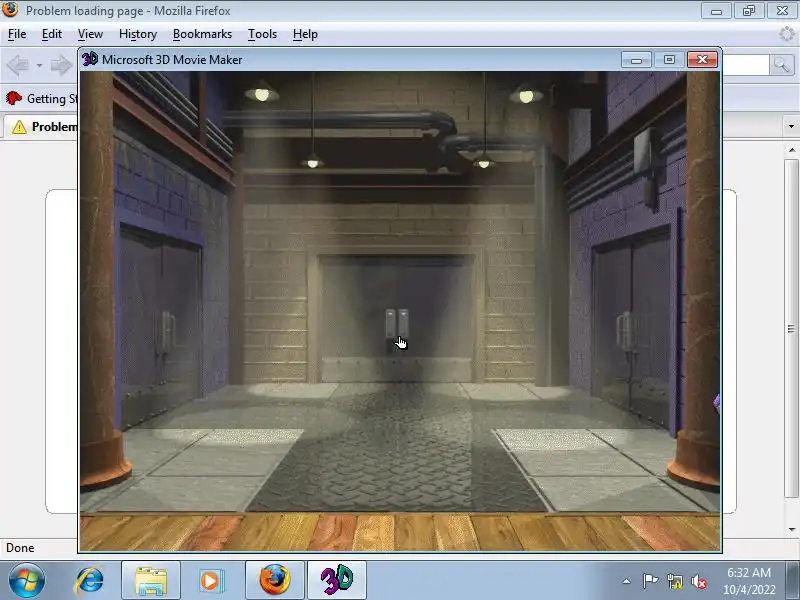Open Windows Media Player from taskbar
This screenshot has height=600, width=800.
210,581
